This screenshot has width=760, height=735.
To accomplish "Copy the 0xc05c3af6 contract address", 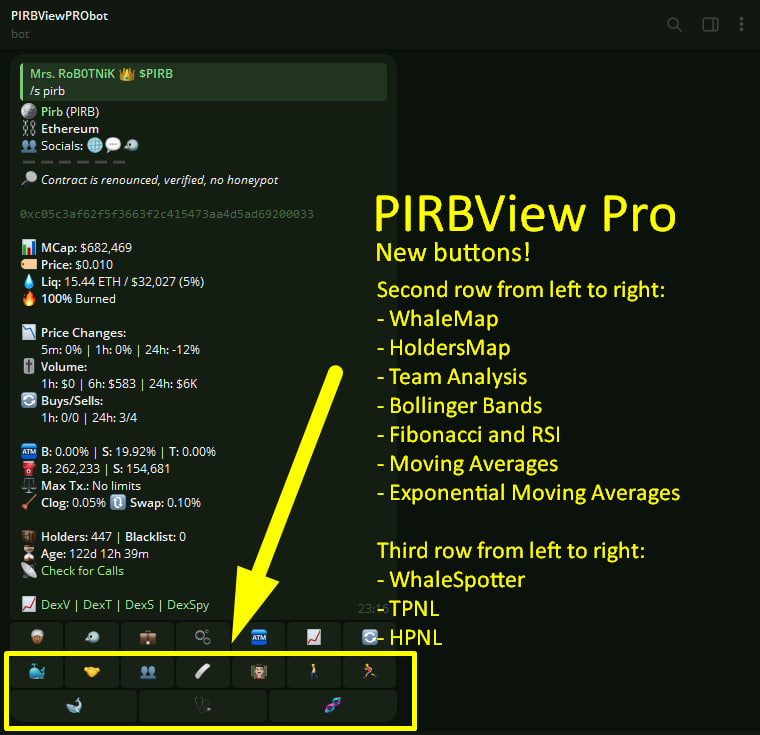I will (x=167, y=214).
